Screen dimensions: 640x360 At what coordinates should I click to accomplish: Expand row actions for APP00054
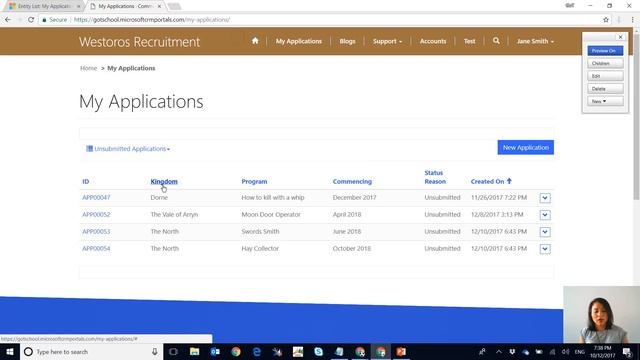[545, 249]
